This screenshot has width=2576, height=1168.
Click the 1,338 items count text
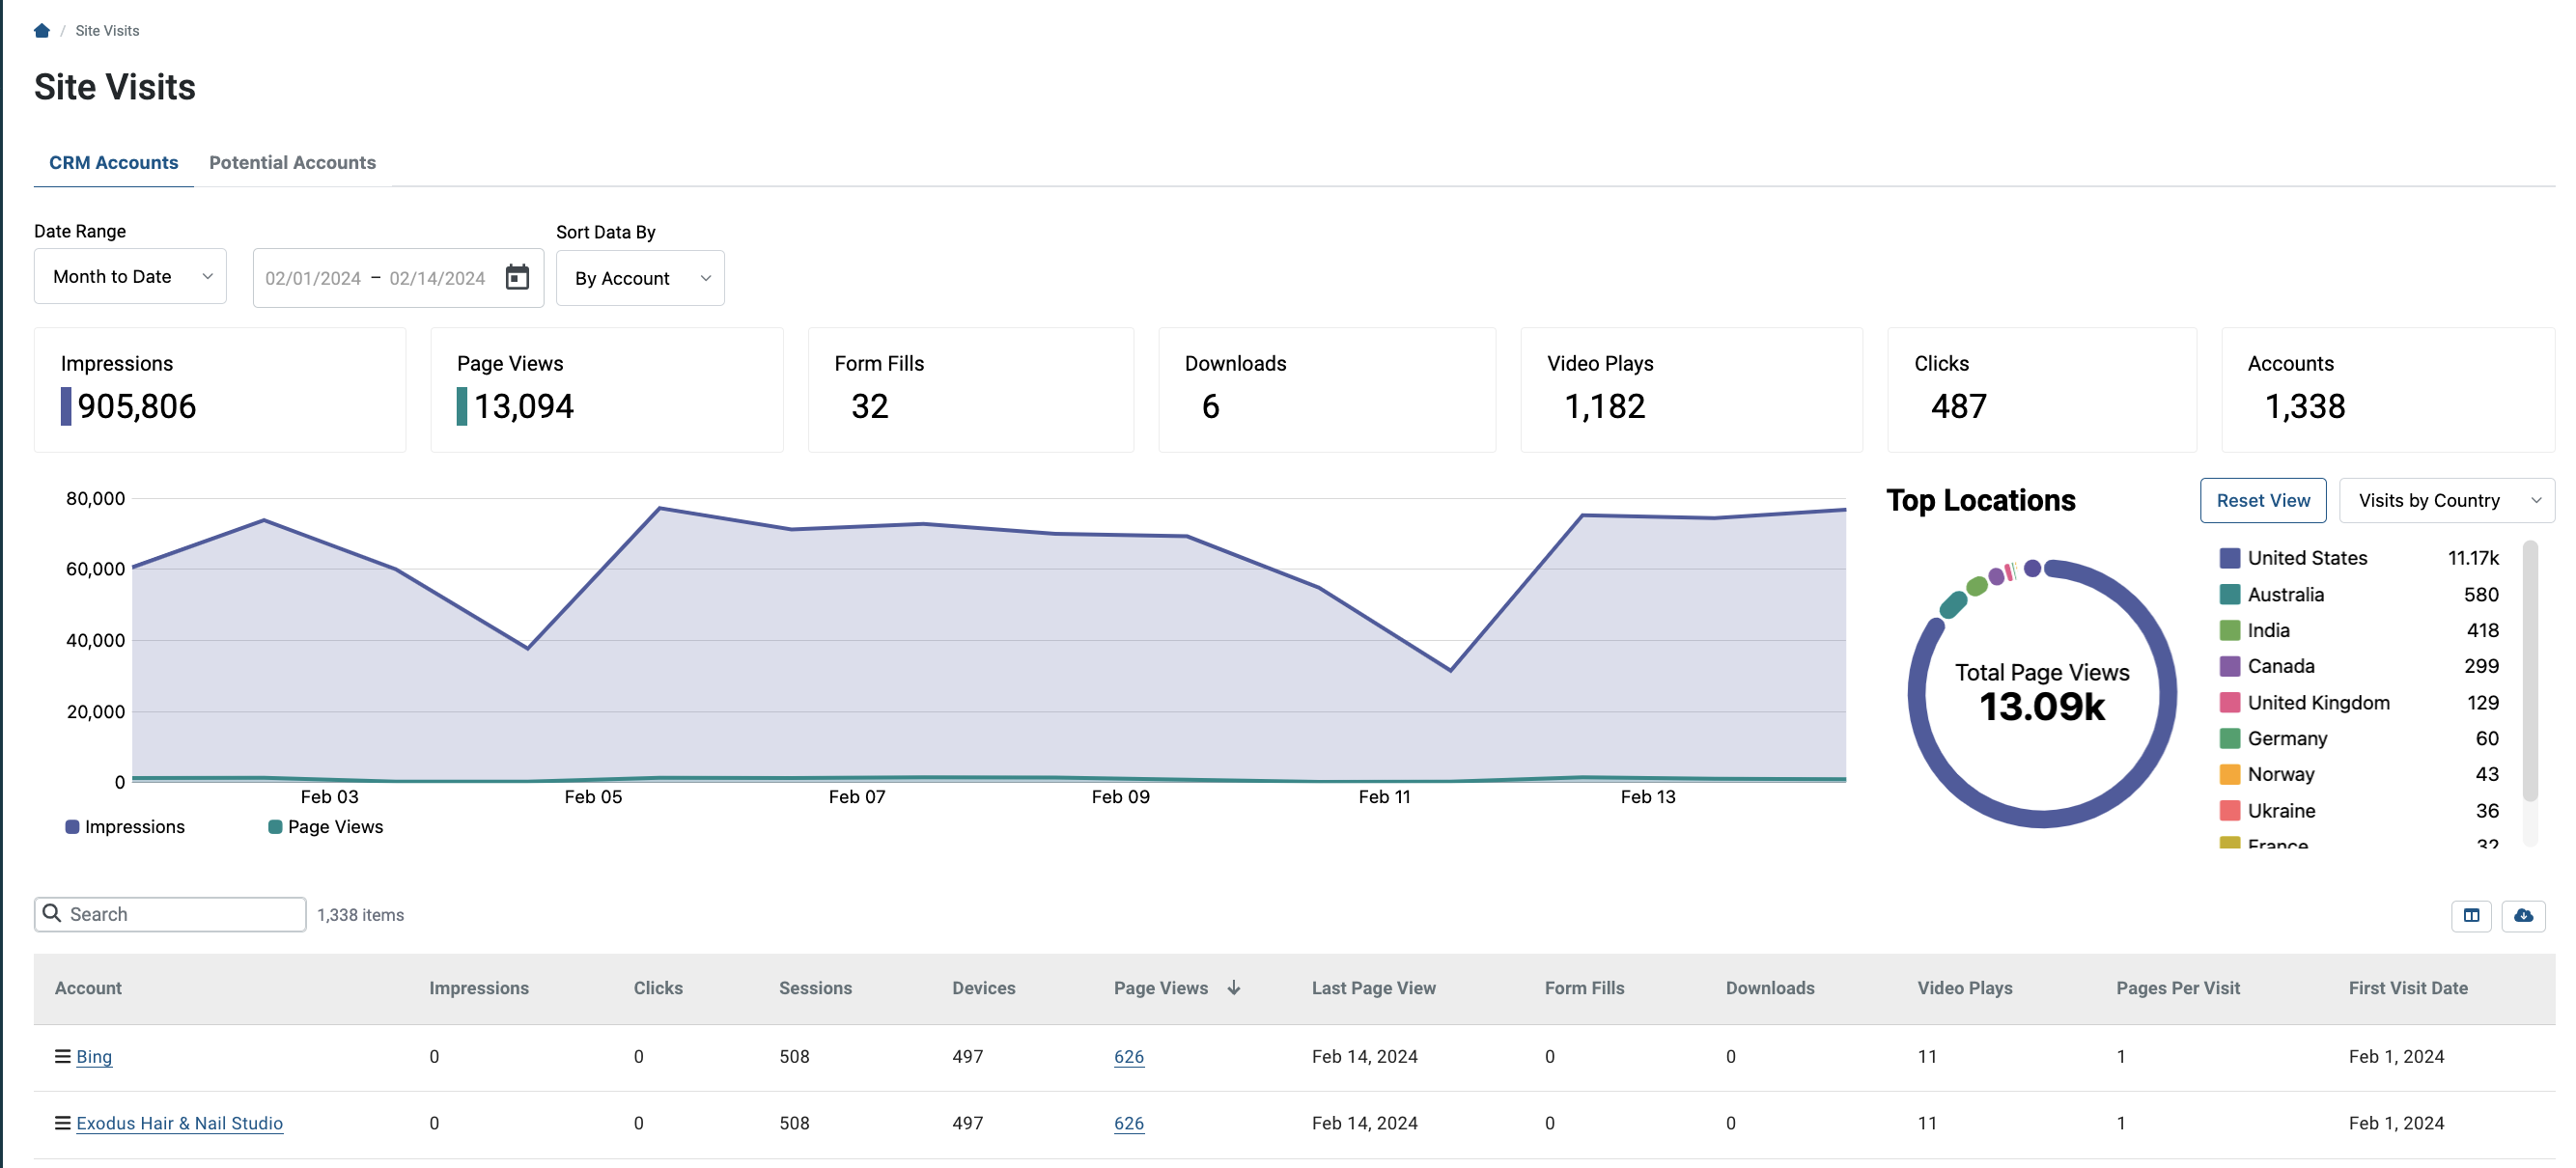click(360, 914)
